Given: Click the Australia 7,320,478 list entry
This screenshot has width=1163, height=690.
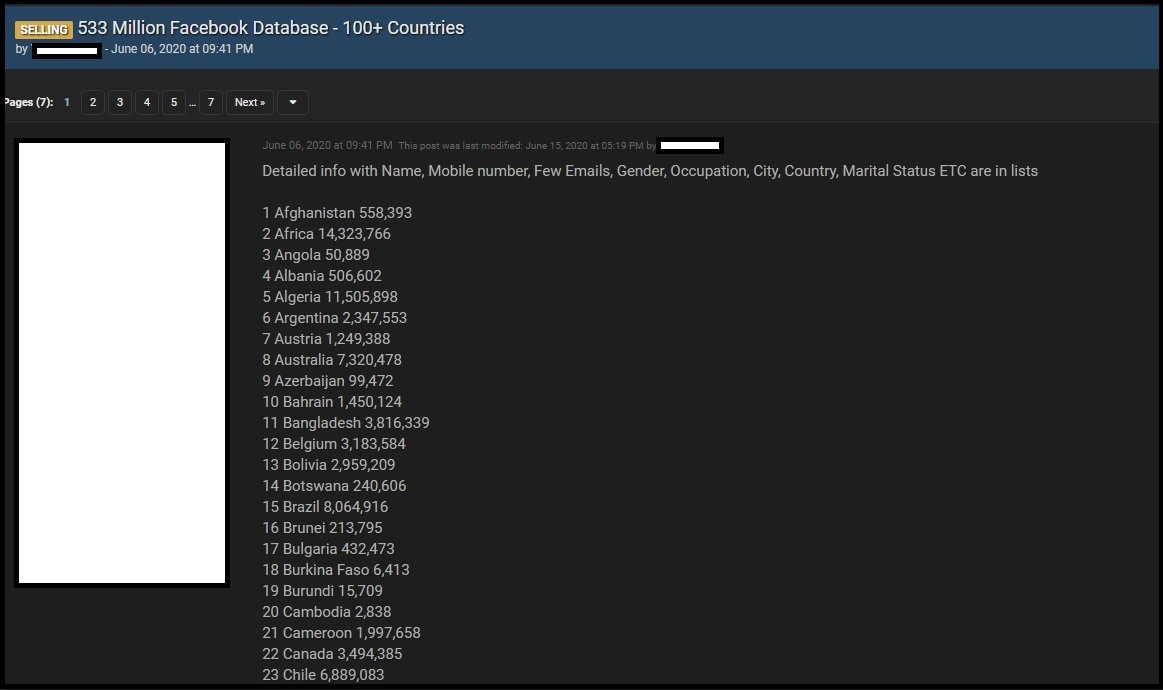Looking at the screenshot, I should [332, 360].
